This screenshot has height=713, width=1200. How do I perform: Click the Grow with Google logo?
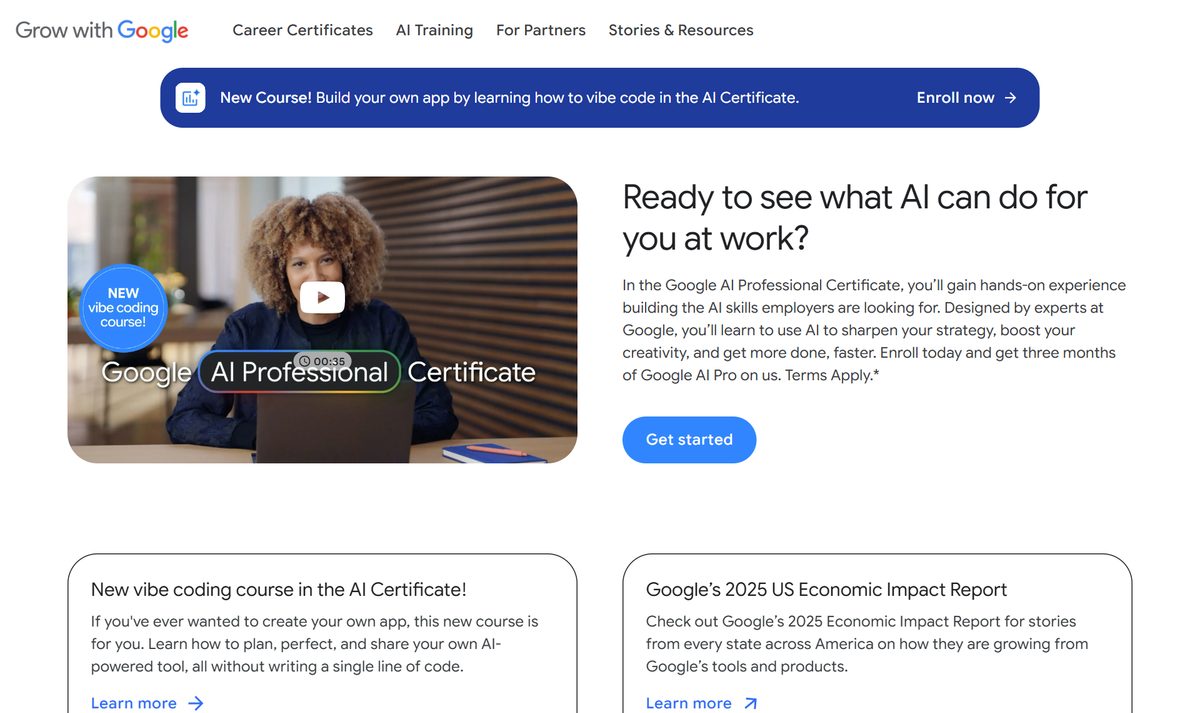pyautogui.click(x=102, y=30)
